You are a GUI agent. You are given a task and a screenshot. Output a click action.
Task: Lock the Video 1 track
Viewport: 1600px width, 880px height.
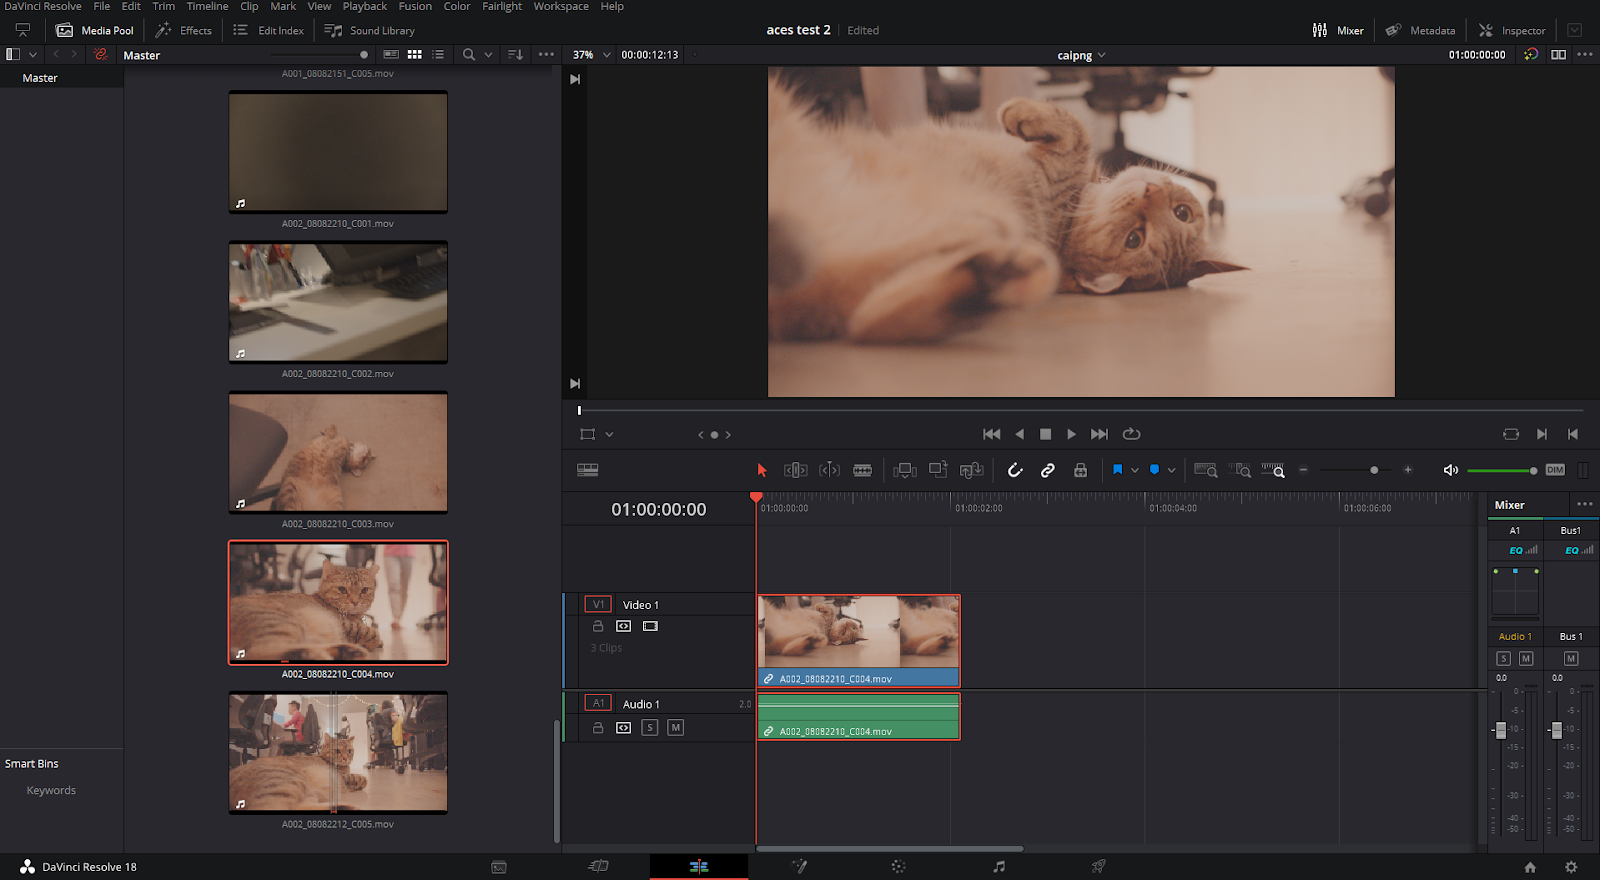click(x=598, y=626)
